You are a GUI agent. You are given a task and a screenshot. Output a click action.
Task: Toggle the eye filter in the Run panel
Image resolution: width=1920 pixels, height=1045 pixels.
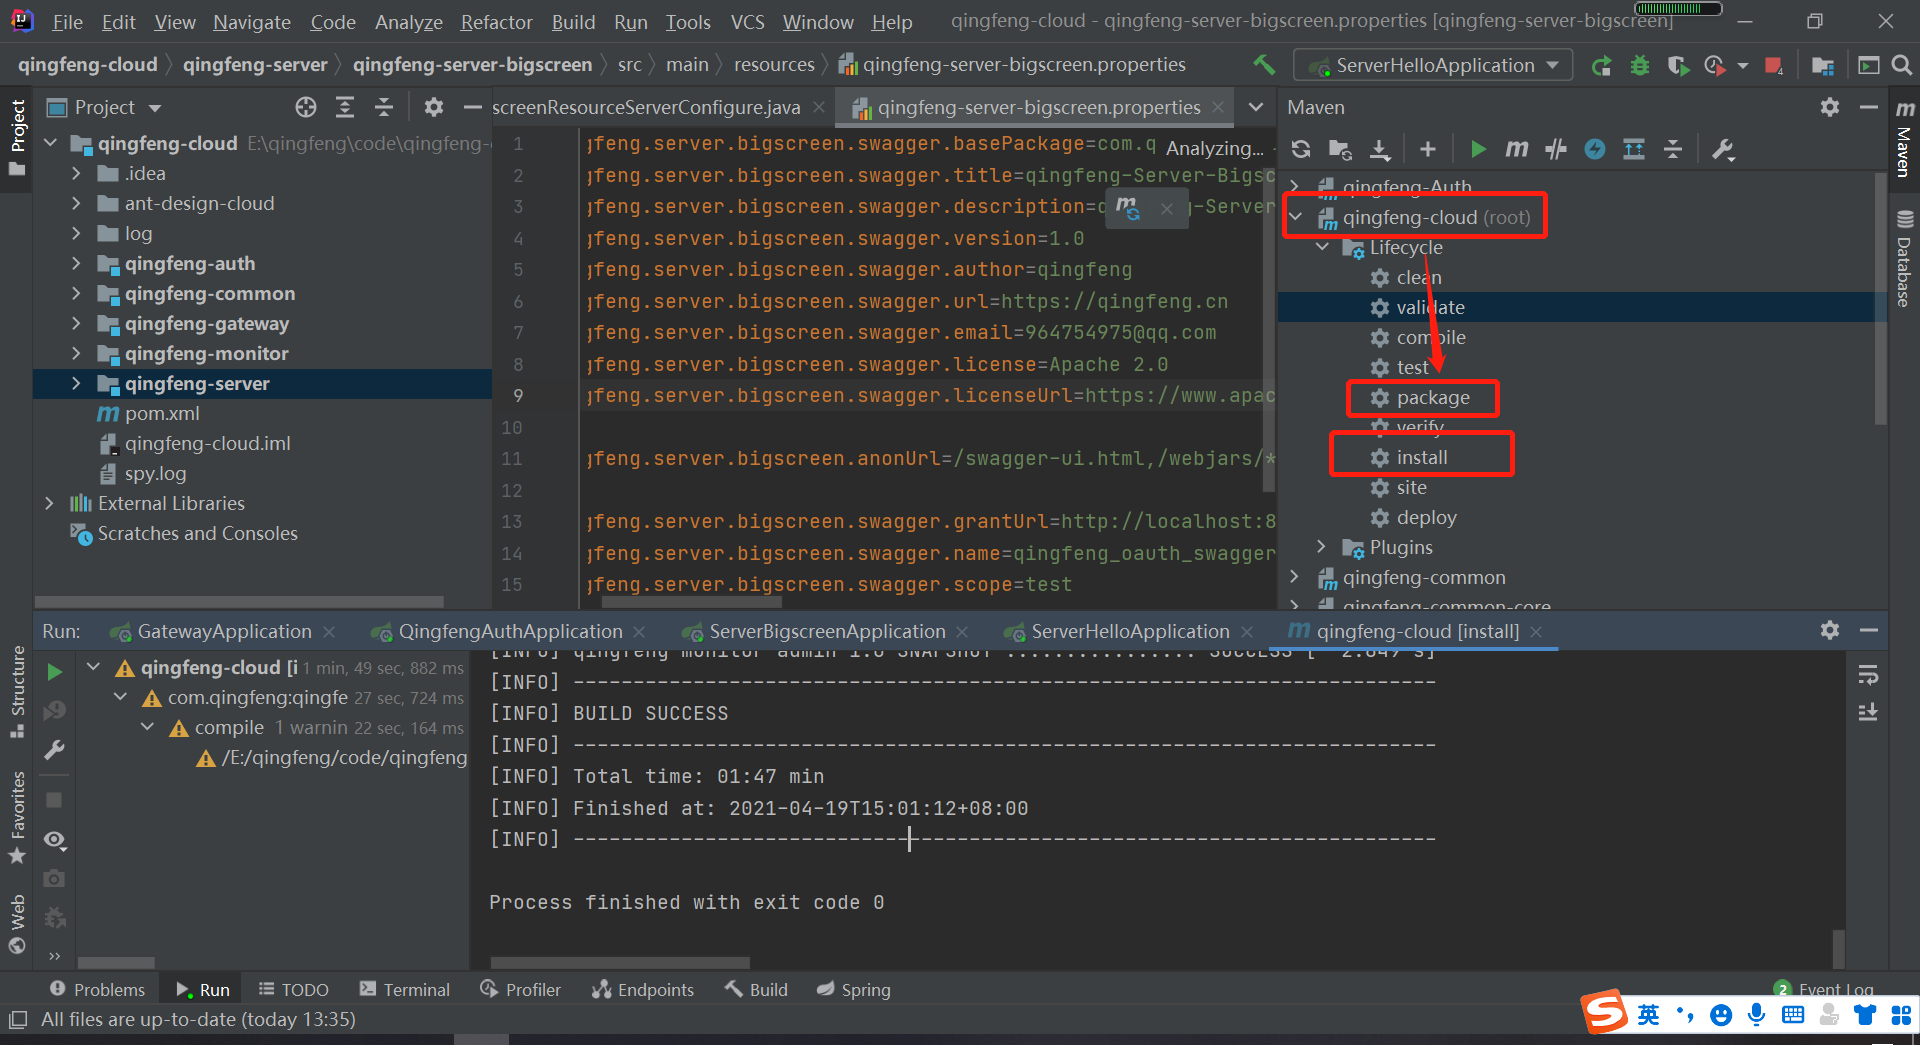click(55, 840)
